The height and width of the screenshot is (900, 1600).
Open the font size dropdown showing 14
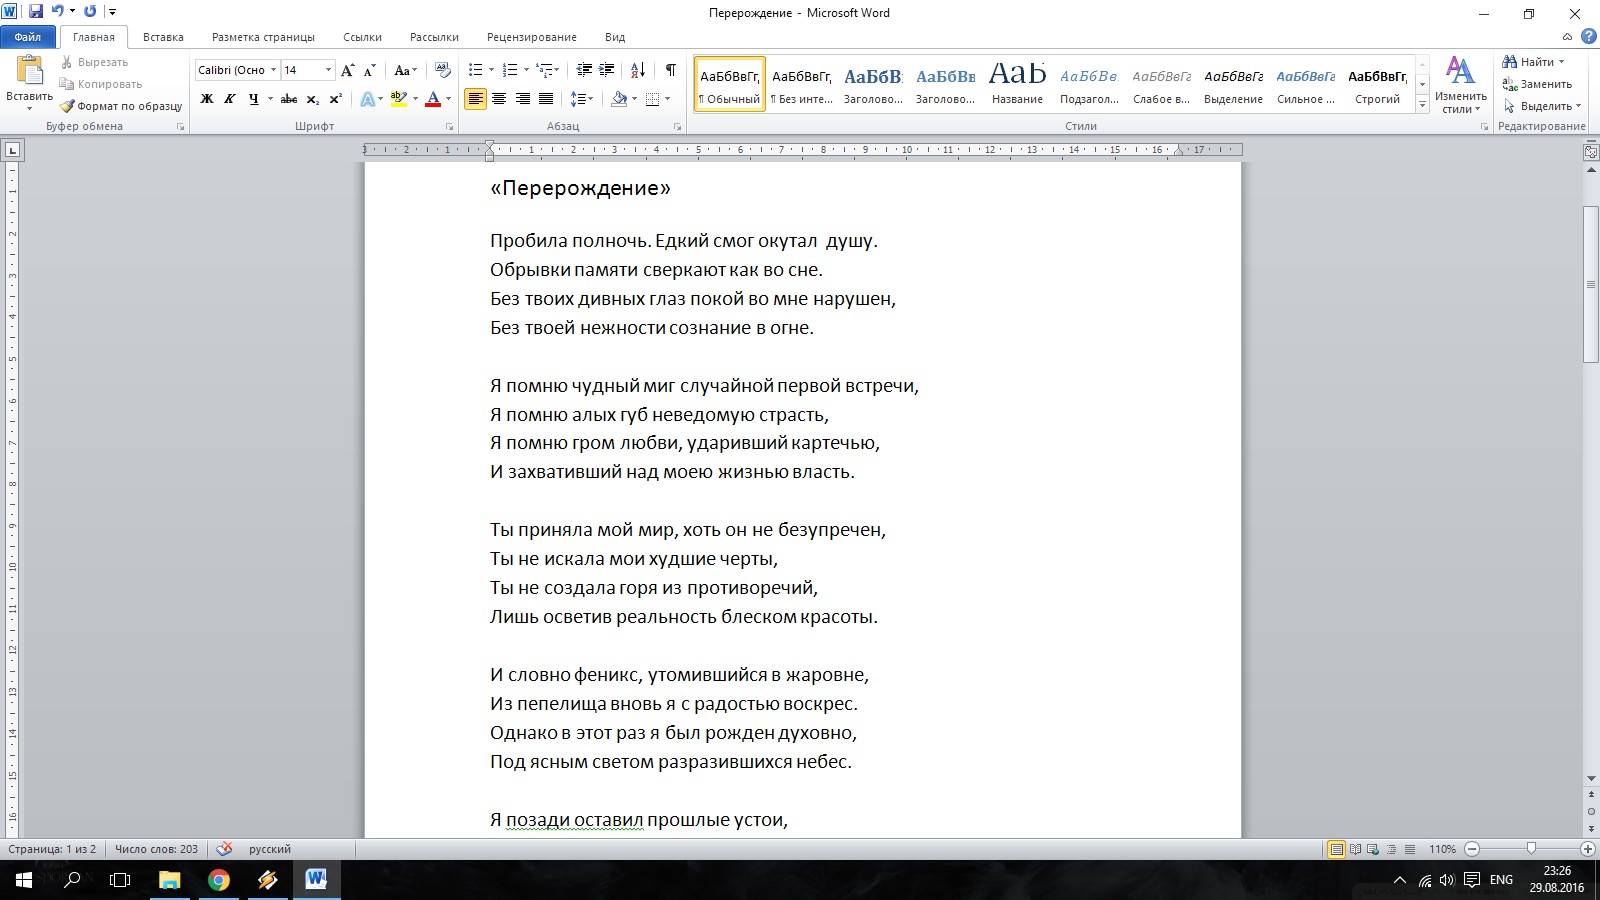[x=328, y=70]
